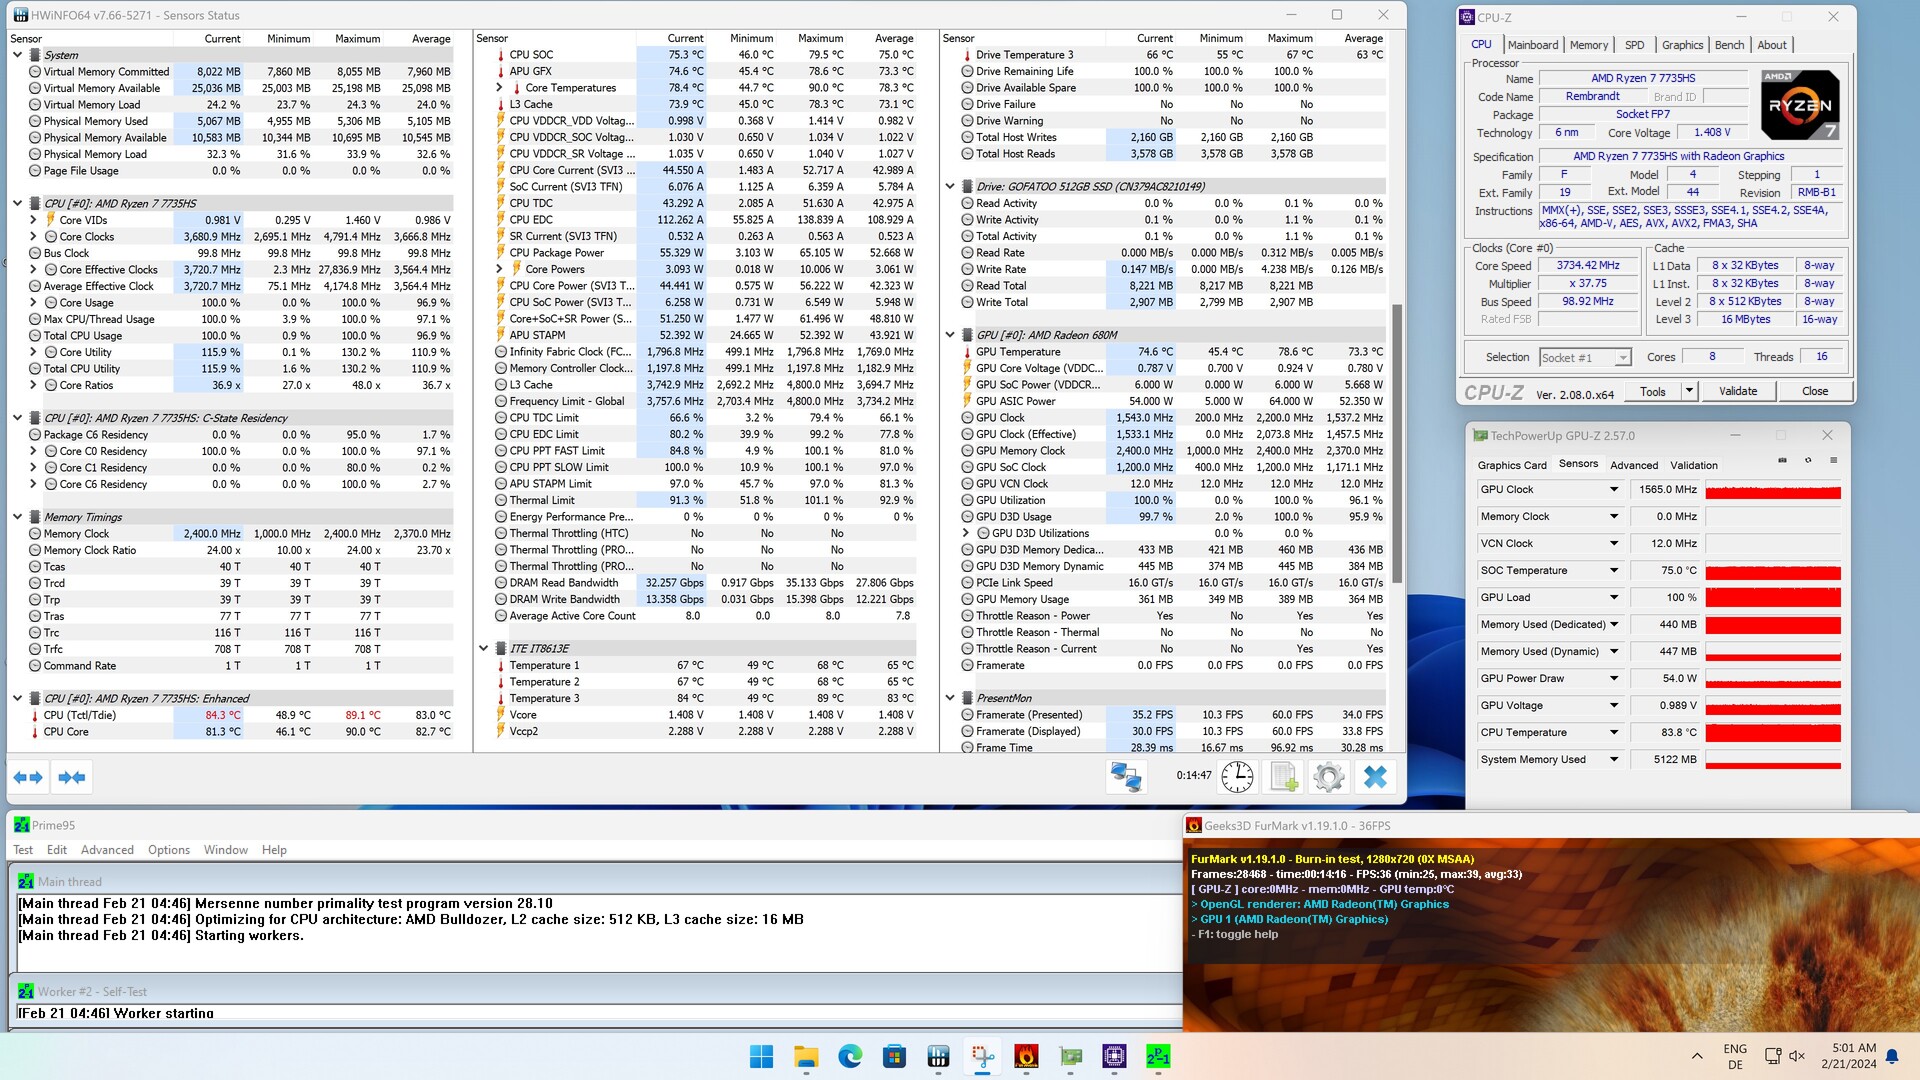1920x1080 pixels.
Task: Click the Tools button in CPU-Z
Action: pos(1653,391)
